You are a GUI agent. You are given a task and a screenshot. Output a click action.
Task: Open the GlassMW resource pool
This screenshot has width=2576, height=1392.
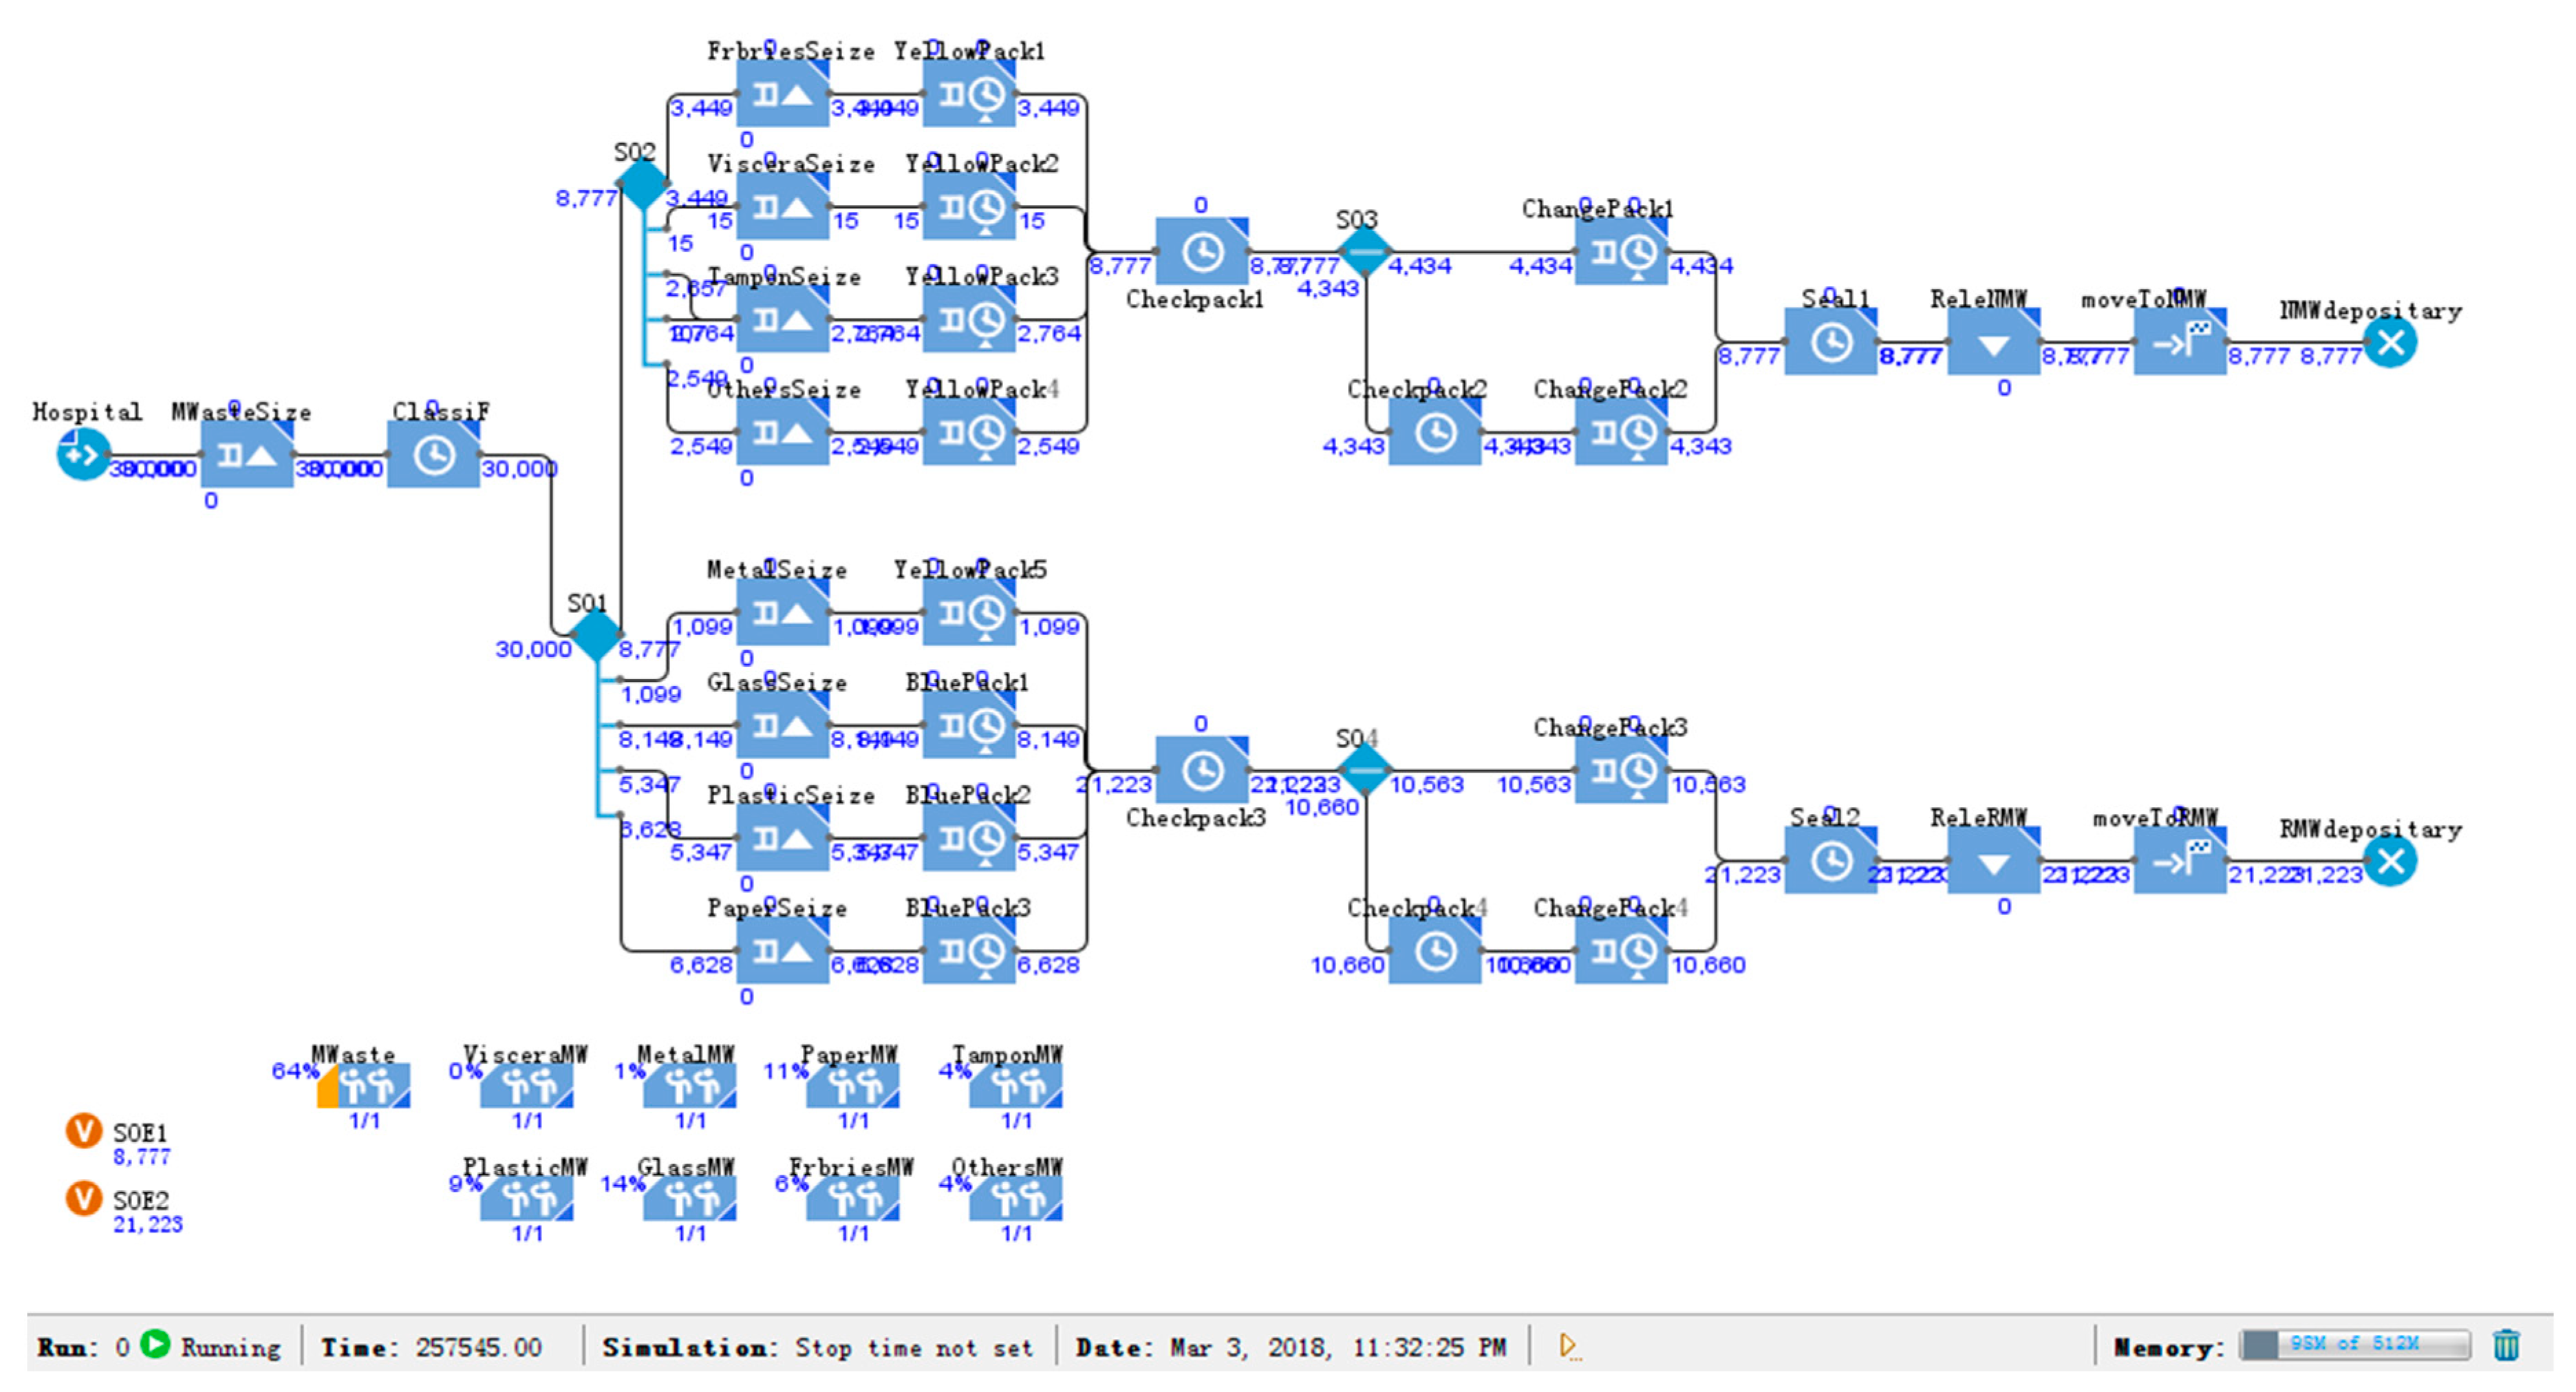(x=690, y=1199)
